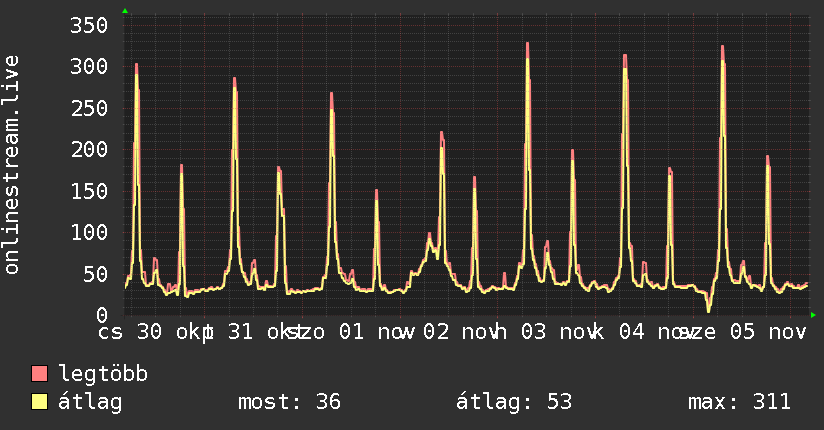
Task: Click the pink legtöbb legend swatch
Action: pyautogui.click(x=39, y=373)
